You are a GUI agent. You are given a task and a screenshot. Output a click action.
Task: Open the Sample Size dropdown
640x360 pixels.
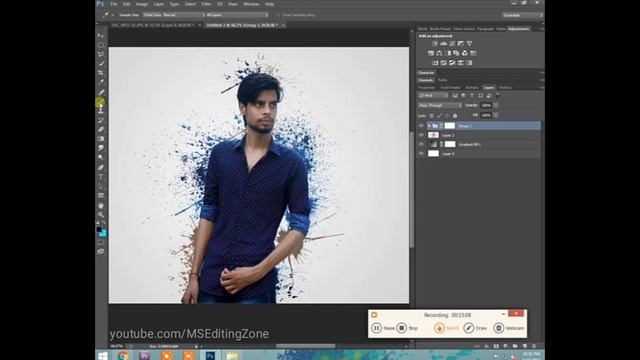[174, 15]
